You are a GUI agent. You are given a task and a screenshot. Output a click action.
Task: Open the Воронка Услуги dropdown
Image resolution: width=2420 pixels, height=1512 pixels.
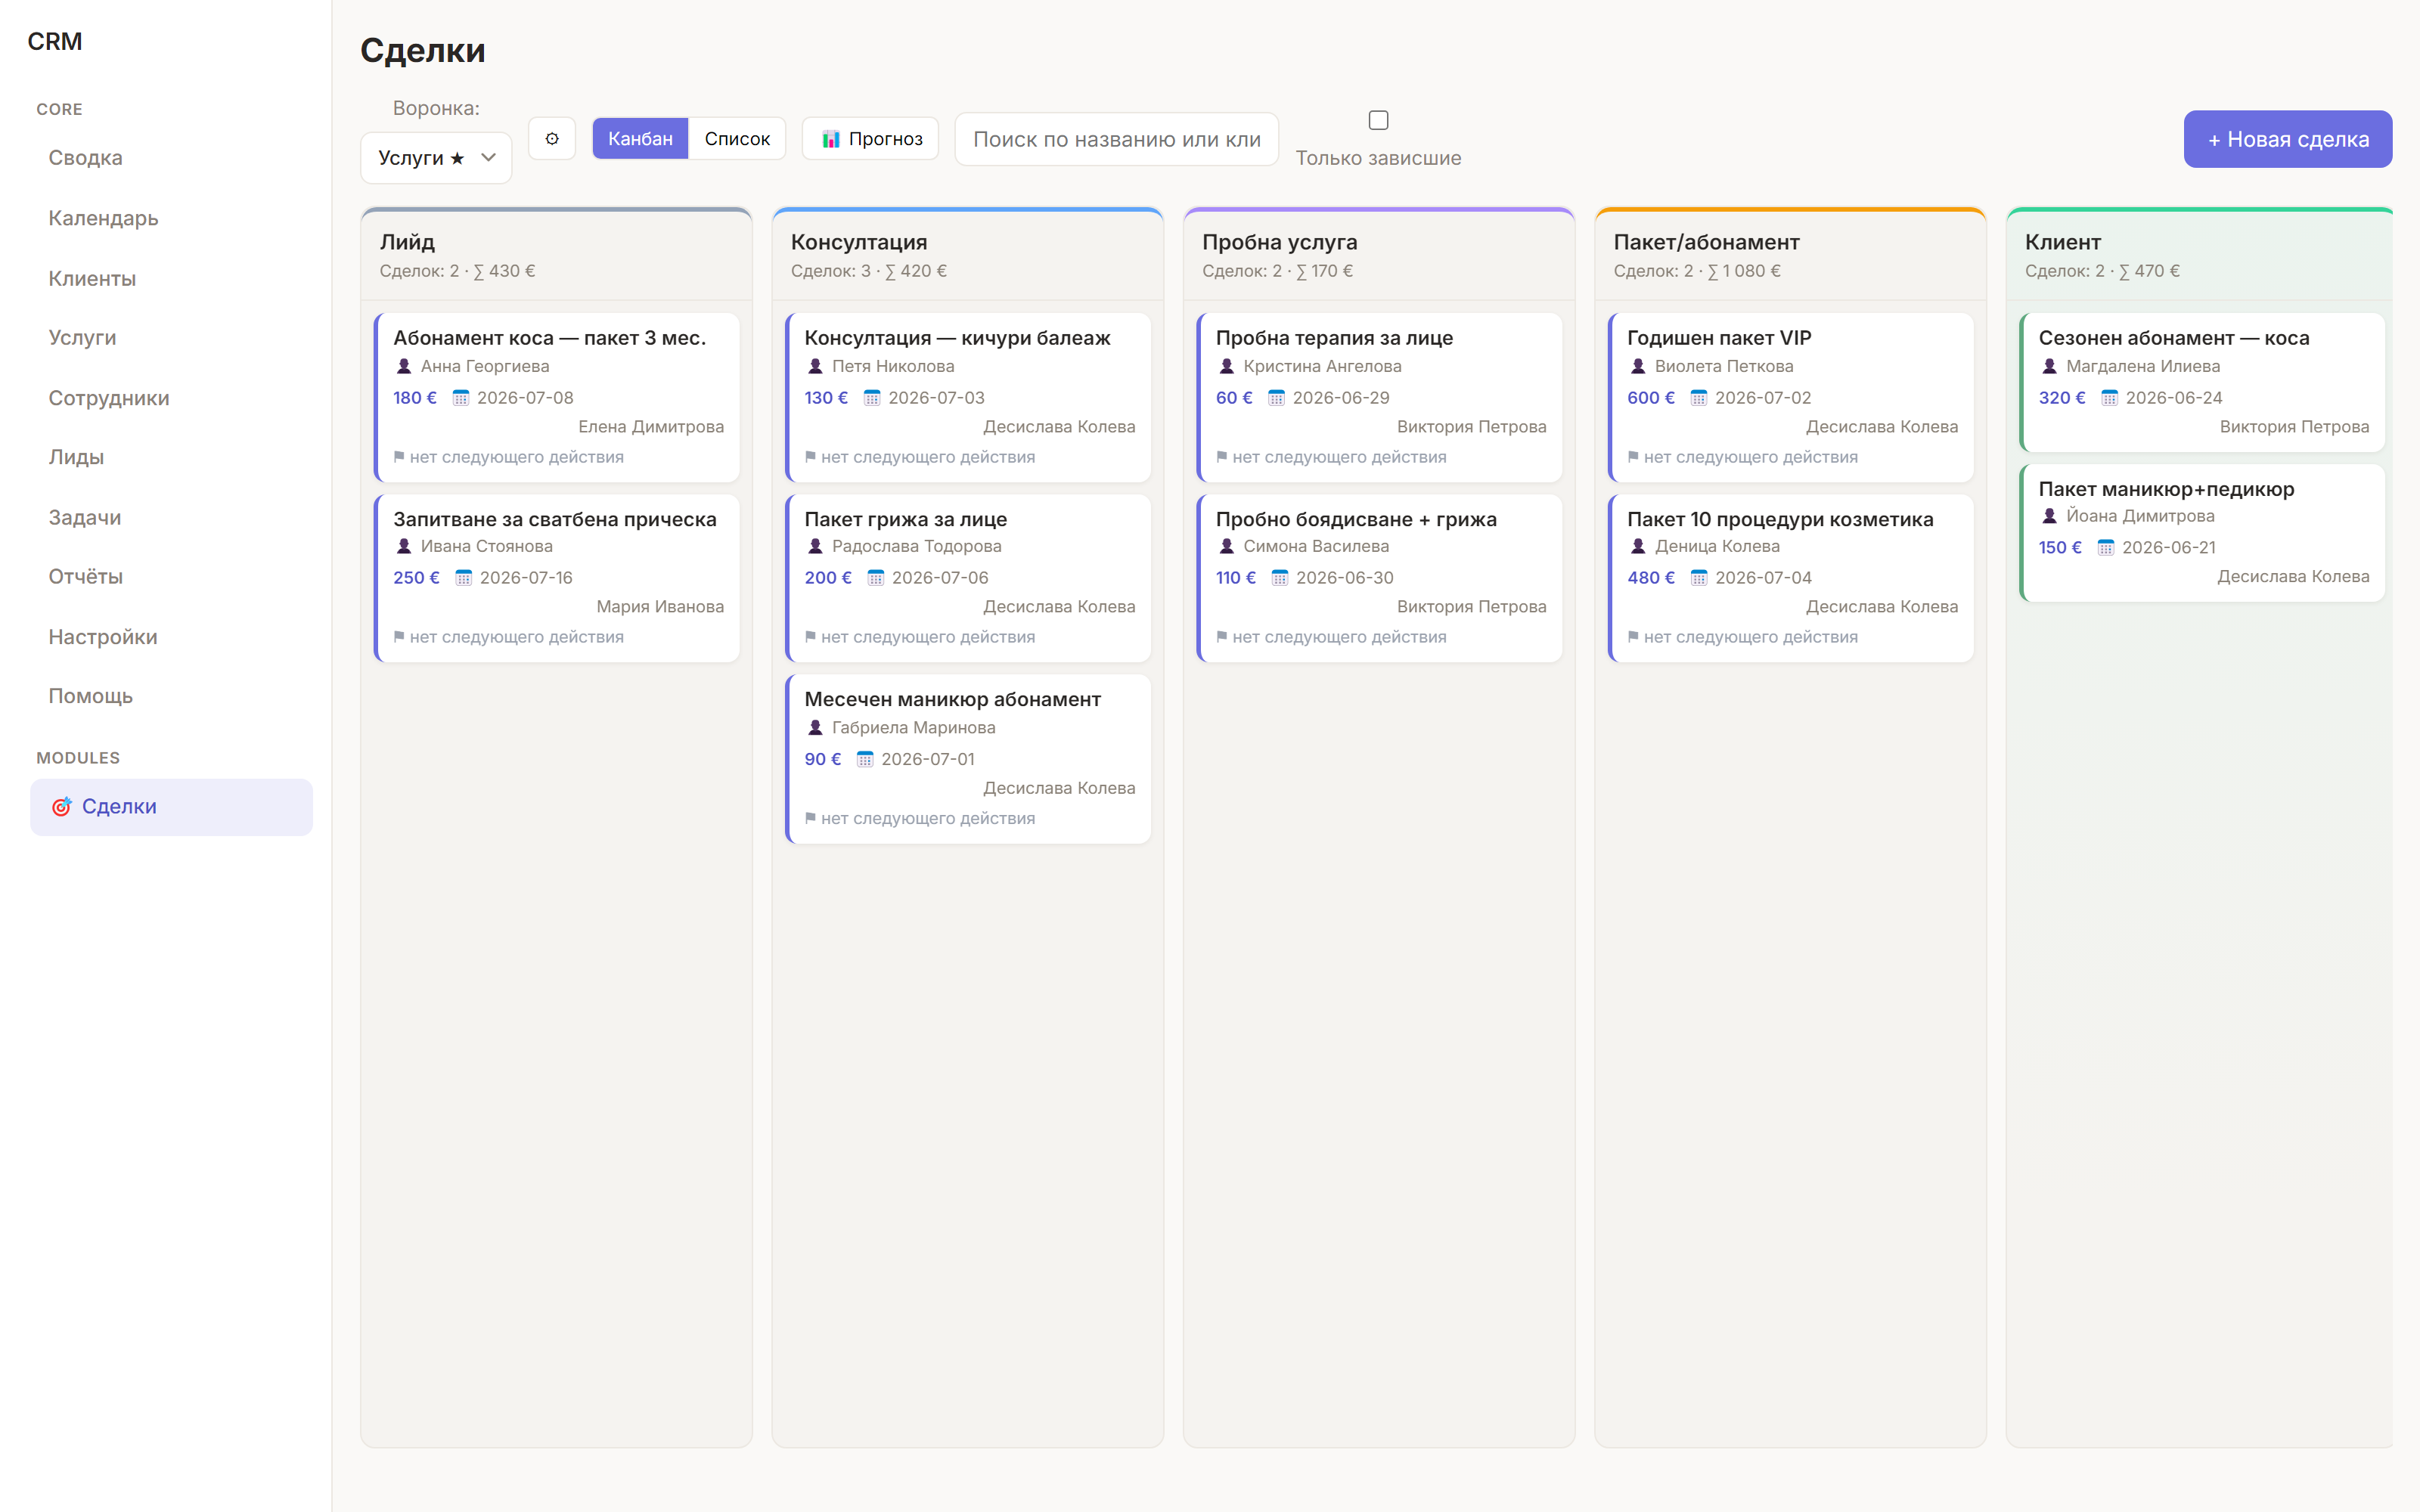click(x=436, y=158)
